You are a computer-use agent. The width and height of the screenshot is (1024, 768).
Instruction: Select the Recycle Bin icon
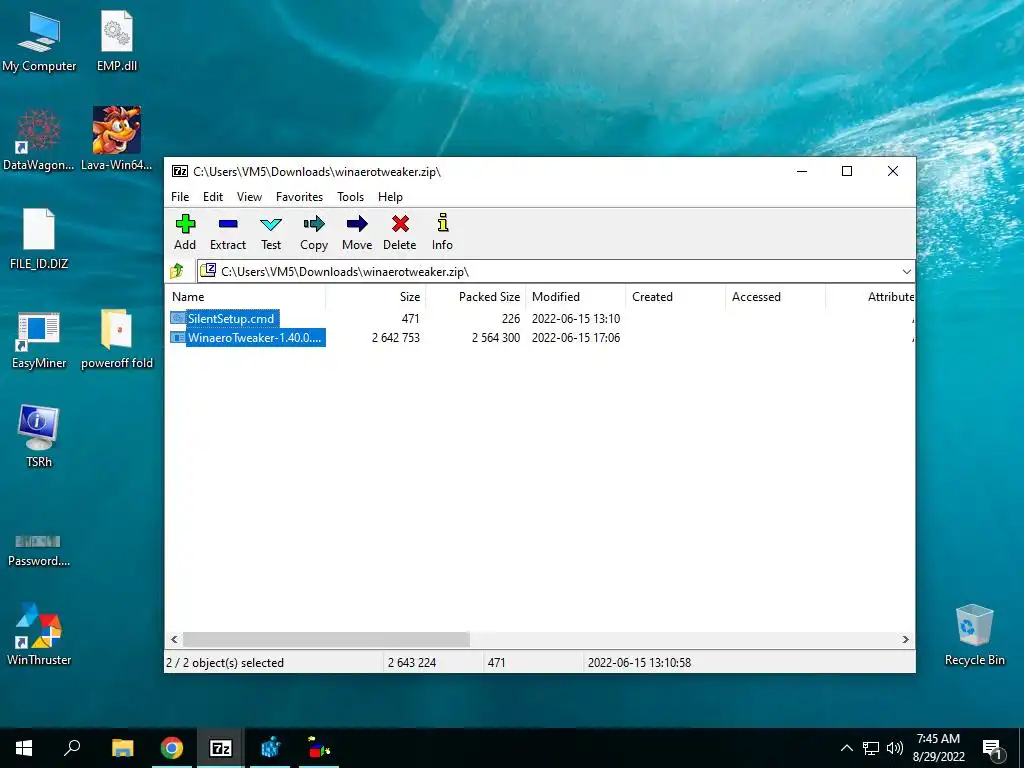click(x=974, y=635)
